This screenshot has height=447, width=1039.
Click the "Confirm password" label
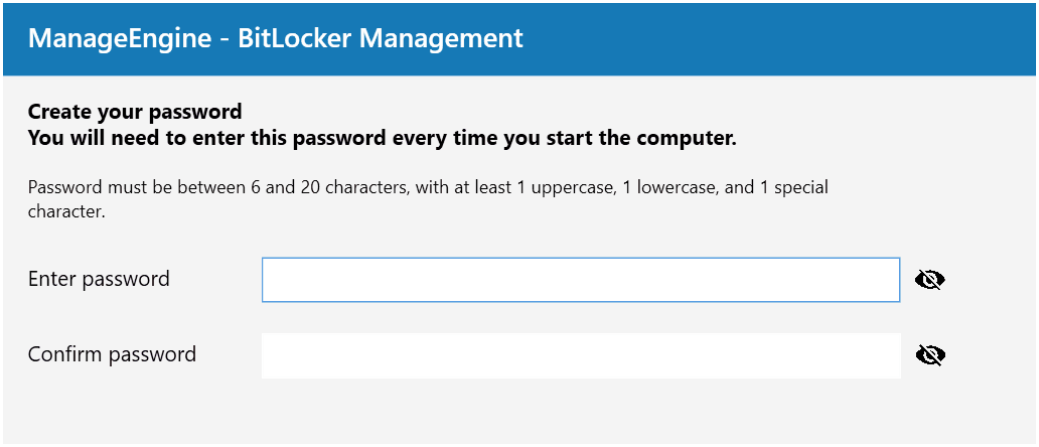[112, 354]
